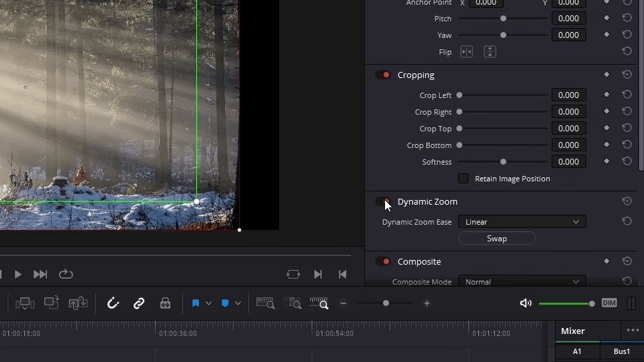Click the Pitch slider handle

tap(503, 18)
